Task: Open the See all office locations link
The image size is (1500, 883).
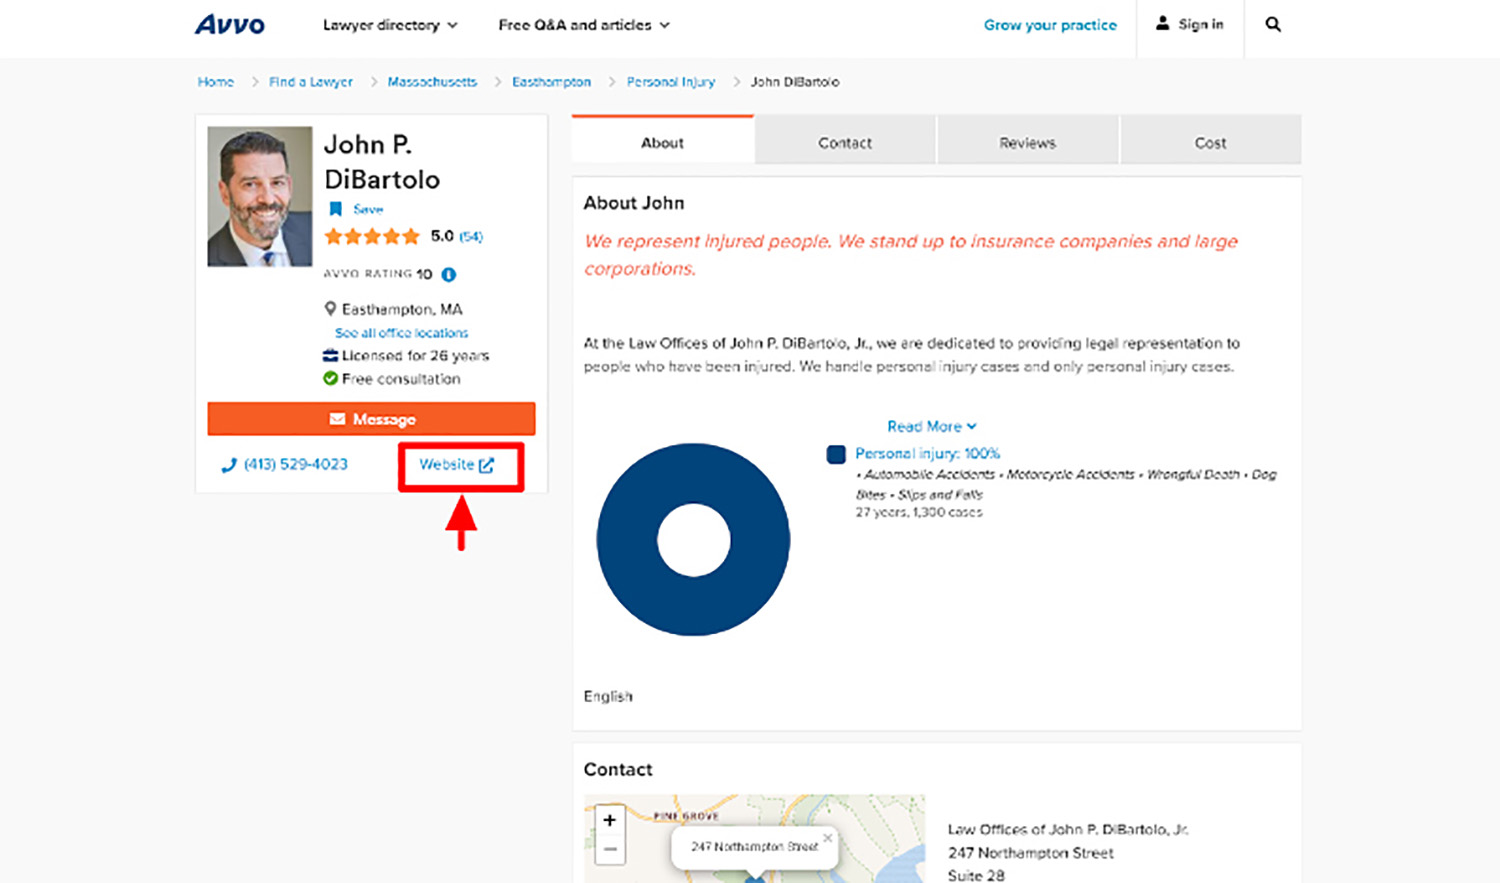Action: point(400,332)
